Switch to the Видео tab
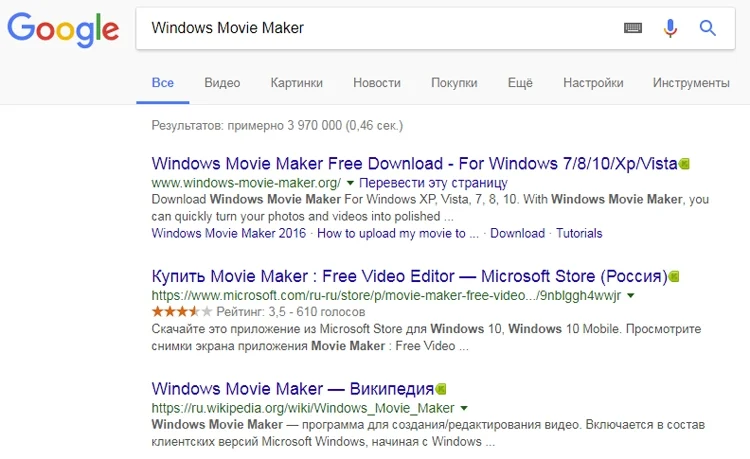 pyautogui.click(x=222, y=83)
